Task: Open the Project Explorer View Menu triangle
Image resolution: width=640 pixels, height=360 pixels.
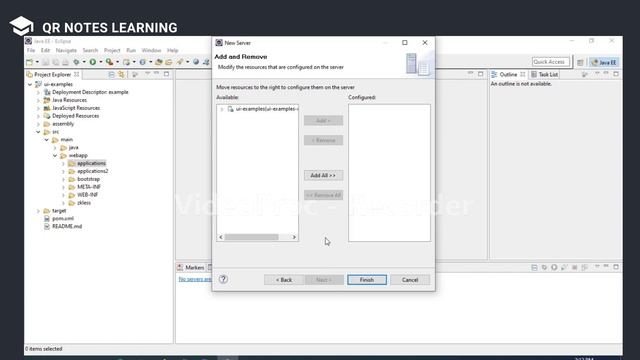Action: (147, 74)
